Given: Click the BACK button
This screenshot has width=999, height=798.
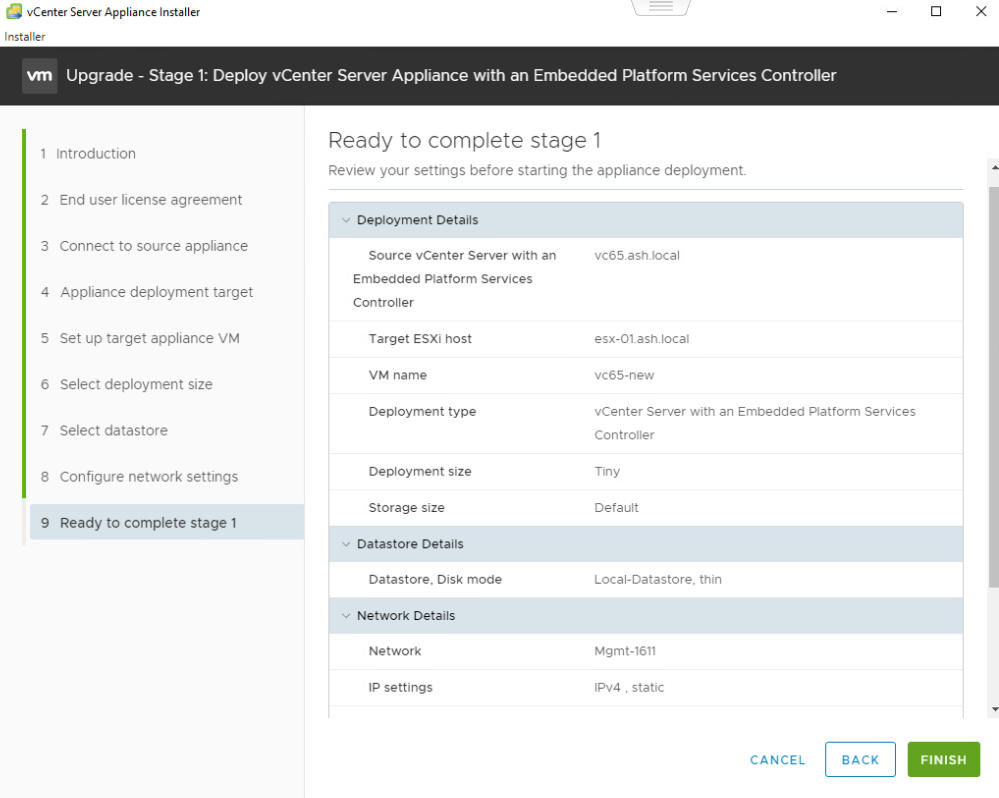Looking at the screenshot, I should tap(860, 759).
